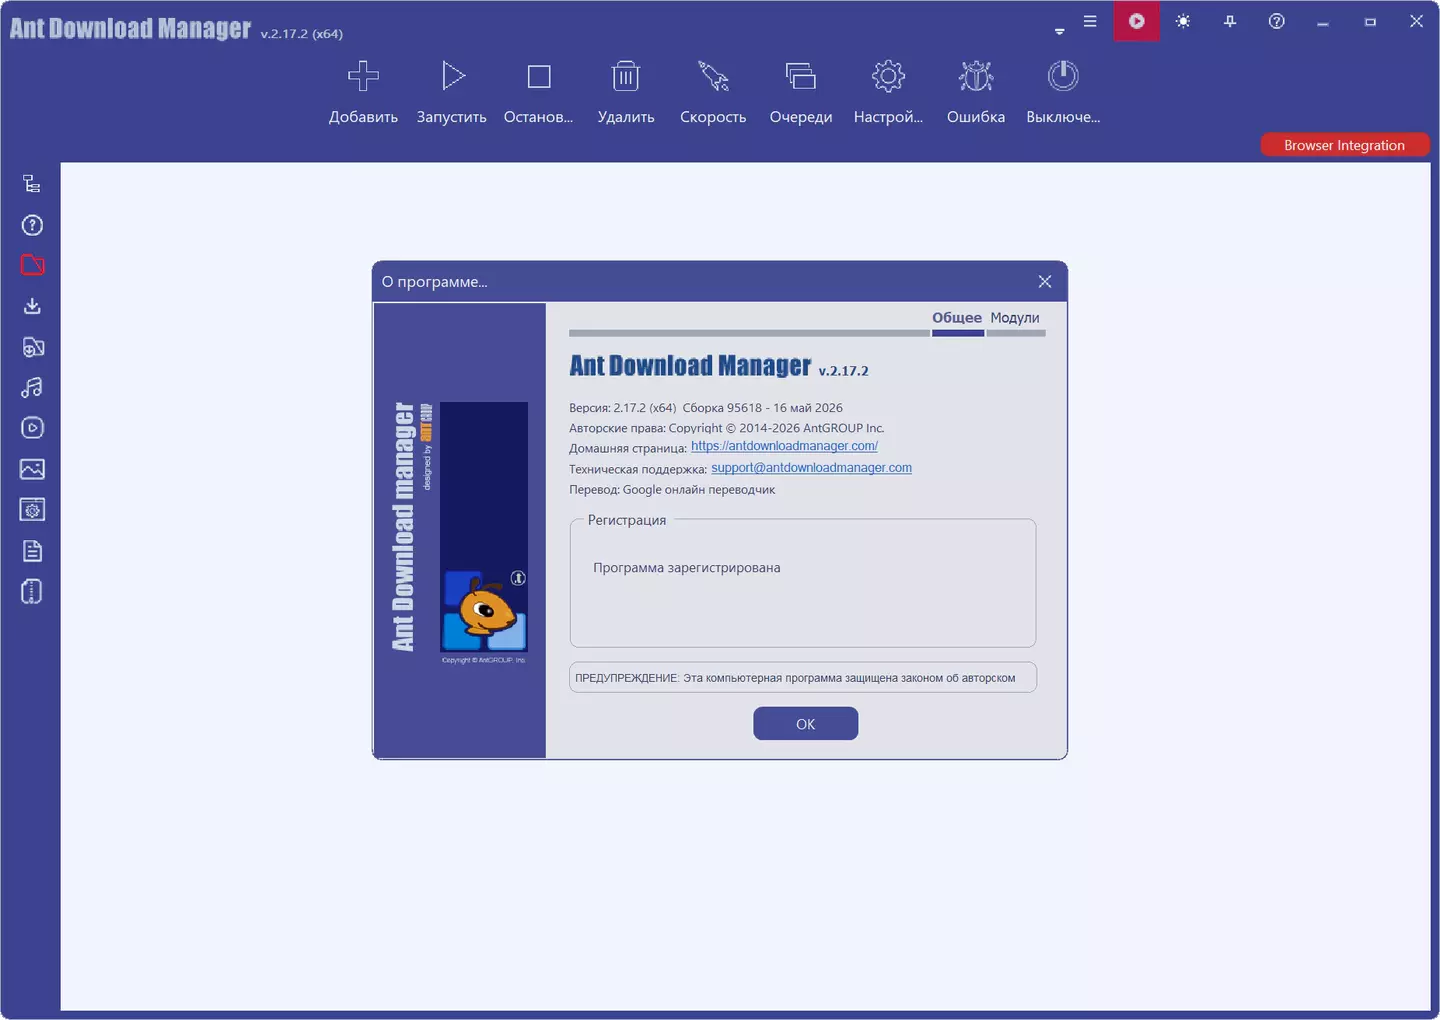Open the images category in sidebar
The image size is (1440, 1020).
click(x=32, y=469)
